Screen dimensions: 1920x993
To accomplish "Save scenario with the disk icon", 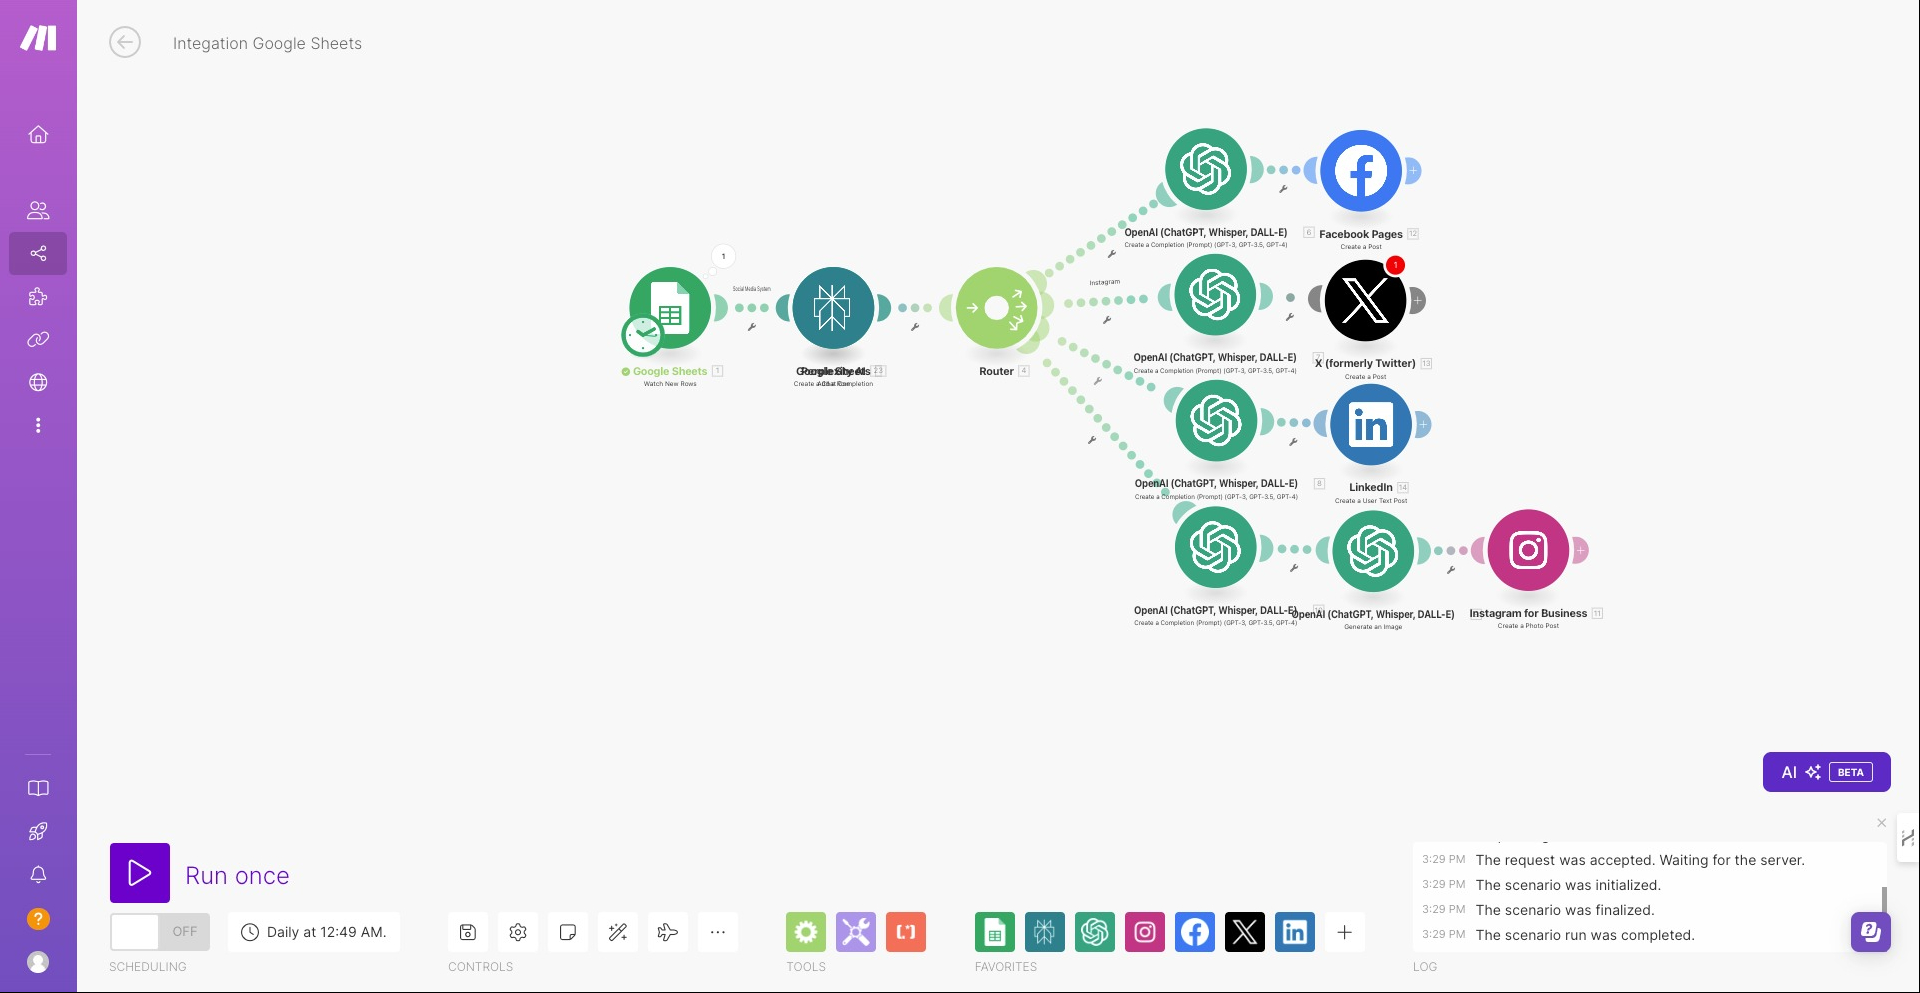I will pos(468,932).
